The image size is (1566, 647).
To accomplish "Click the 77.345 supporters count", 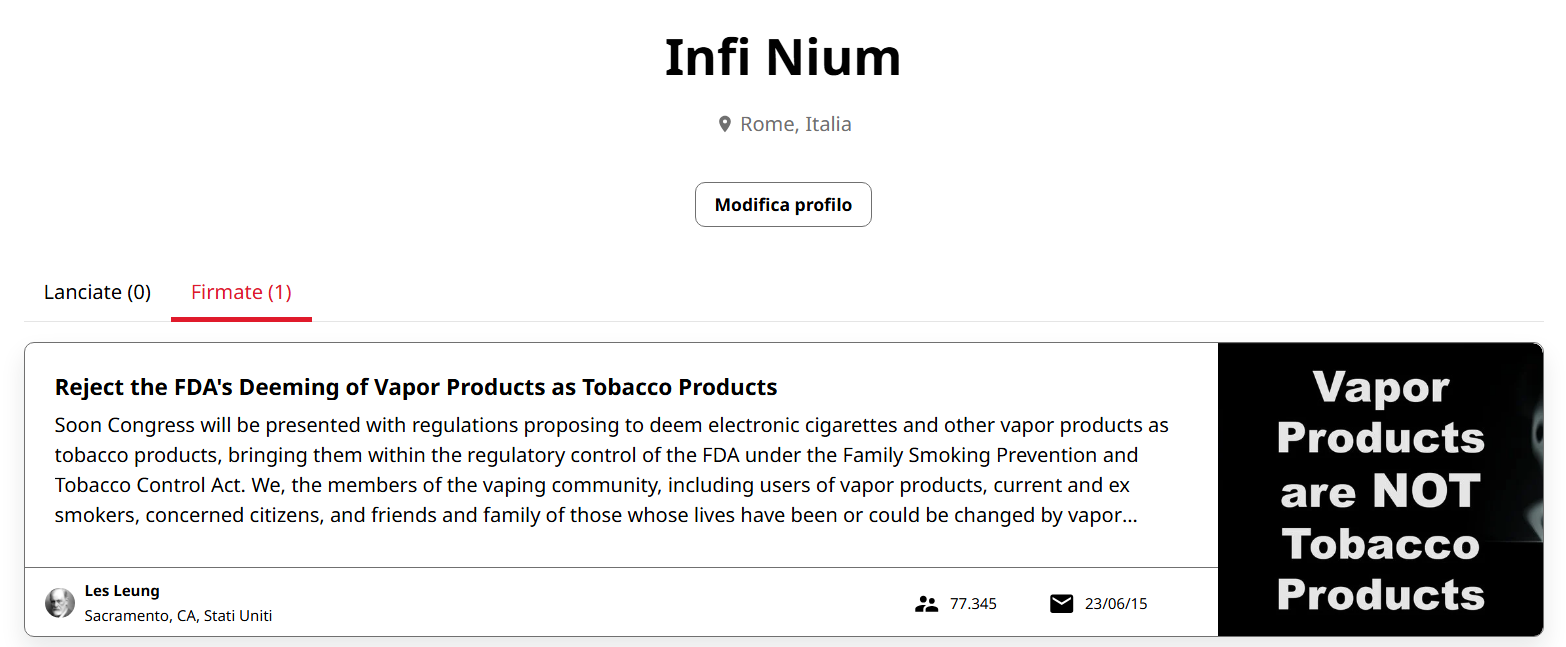I will tap(973, 604).
